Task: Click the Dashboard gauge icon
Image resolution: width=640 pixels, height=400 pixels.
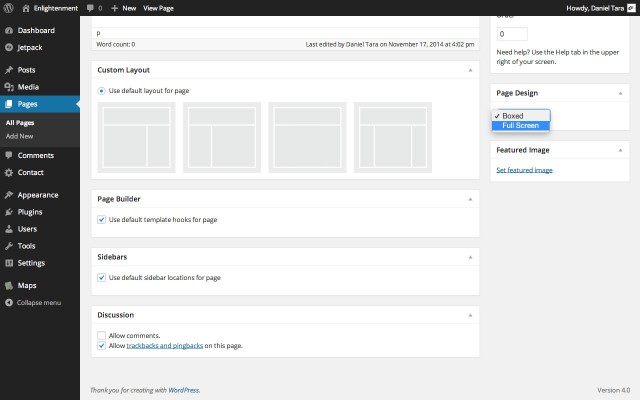Action: [9, 30]
